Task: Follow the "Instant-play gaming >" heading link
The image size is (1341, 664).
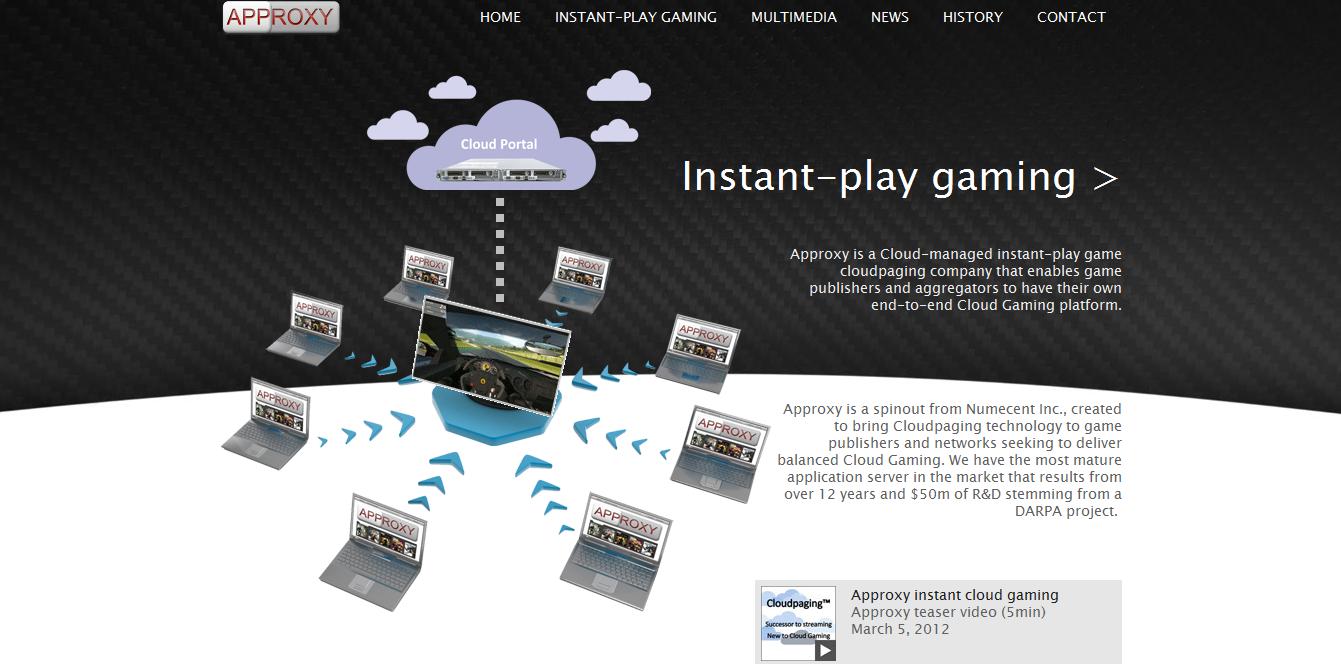Action: coord(900,177)
